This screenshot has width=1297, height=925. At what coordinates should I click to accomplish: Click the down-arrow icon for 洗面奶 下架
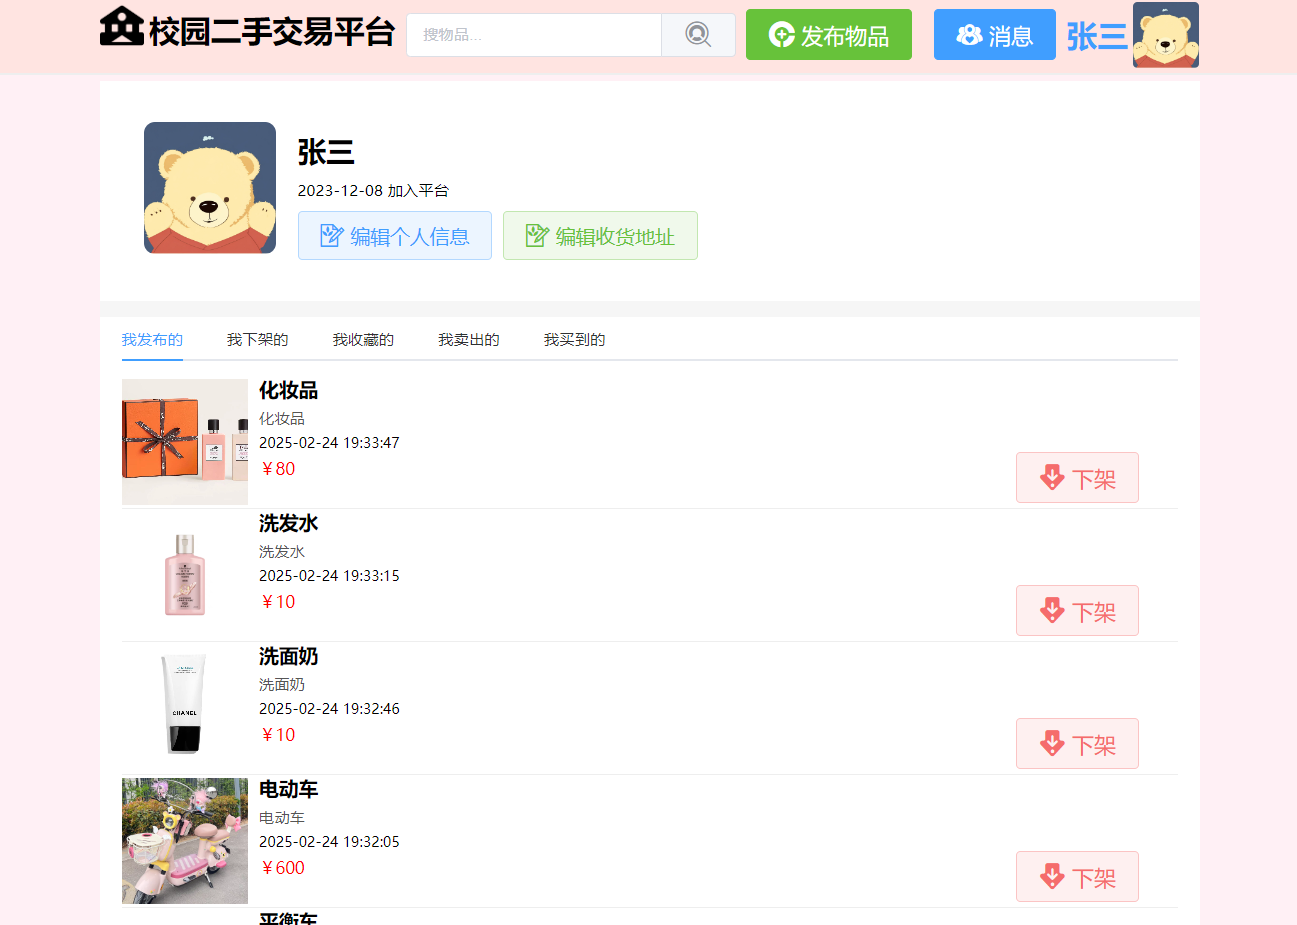pyautogui.click(x=1052, y=744)
